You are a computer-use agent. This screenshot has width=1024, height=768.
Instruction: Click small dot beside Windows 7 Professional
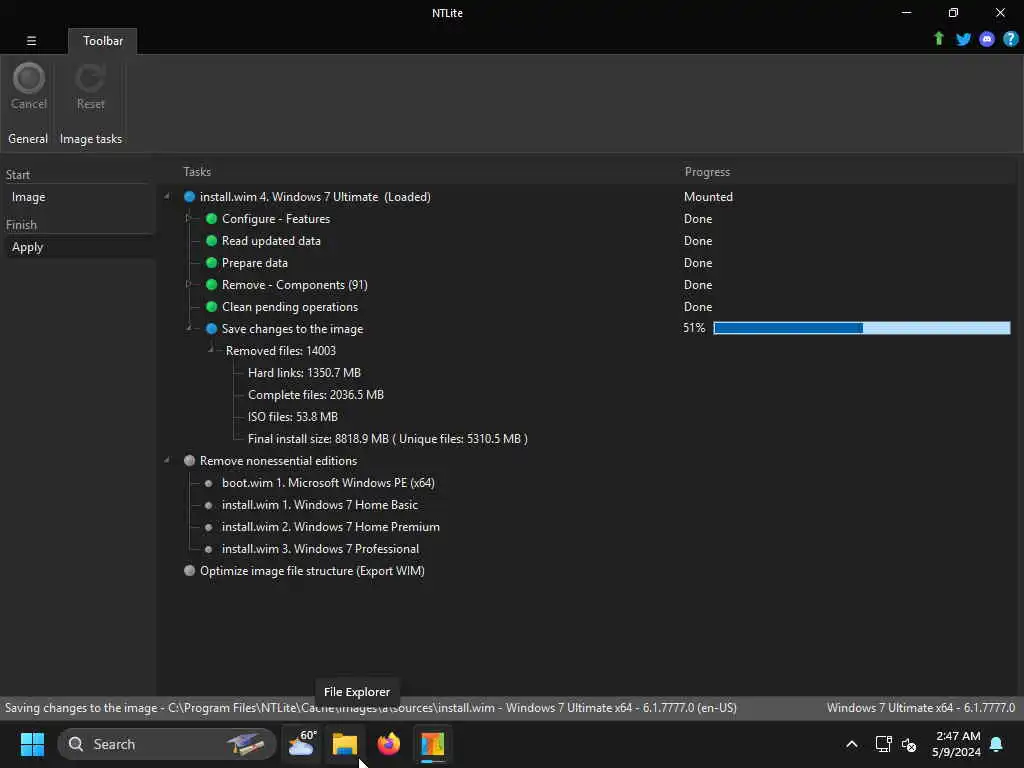coord(208,549)
